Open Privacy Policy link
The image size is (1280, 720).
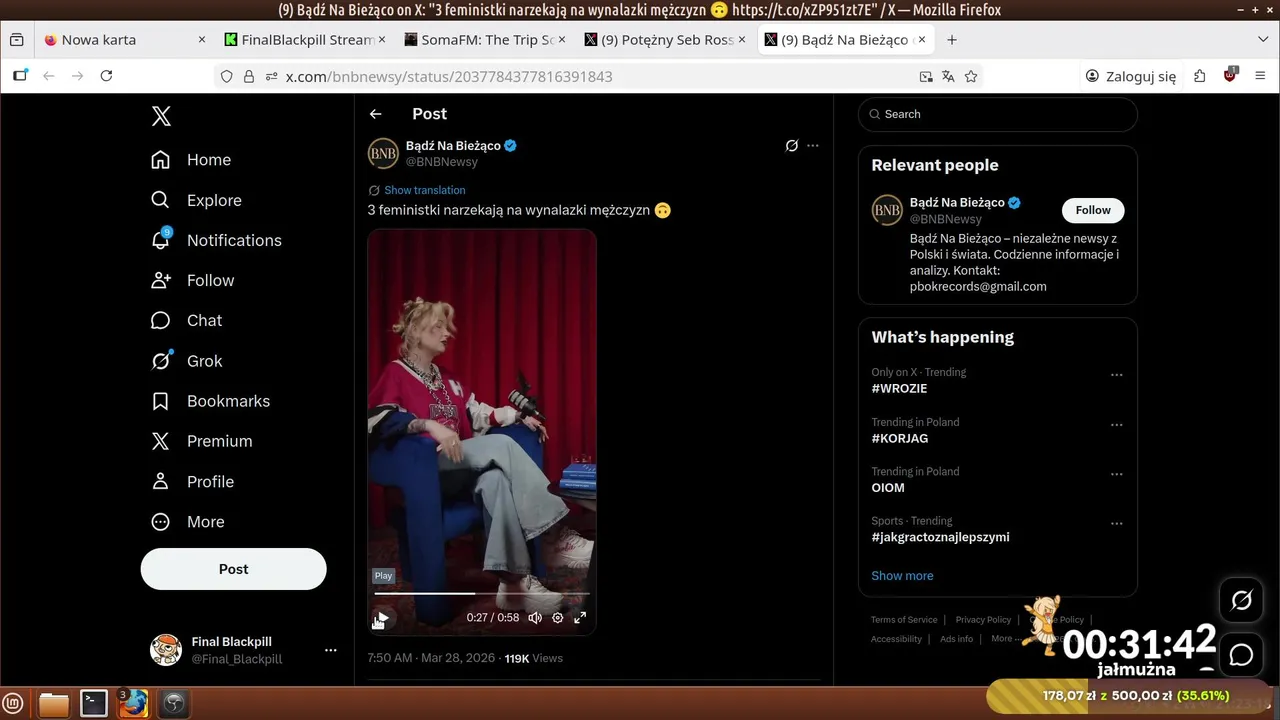pos(983,620)
